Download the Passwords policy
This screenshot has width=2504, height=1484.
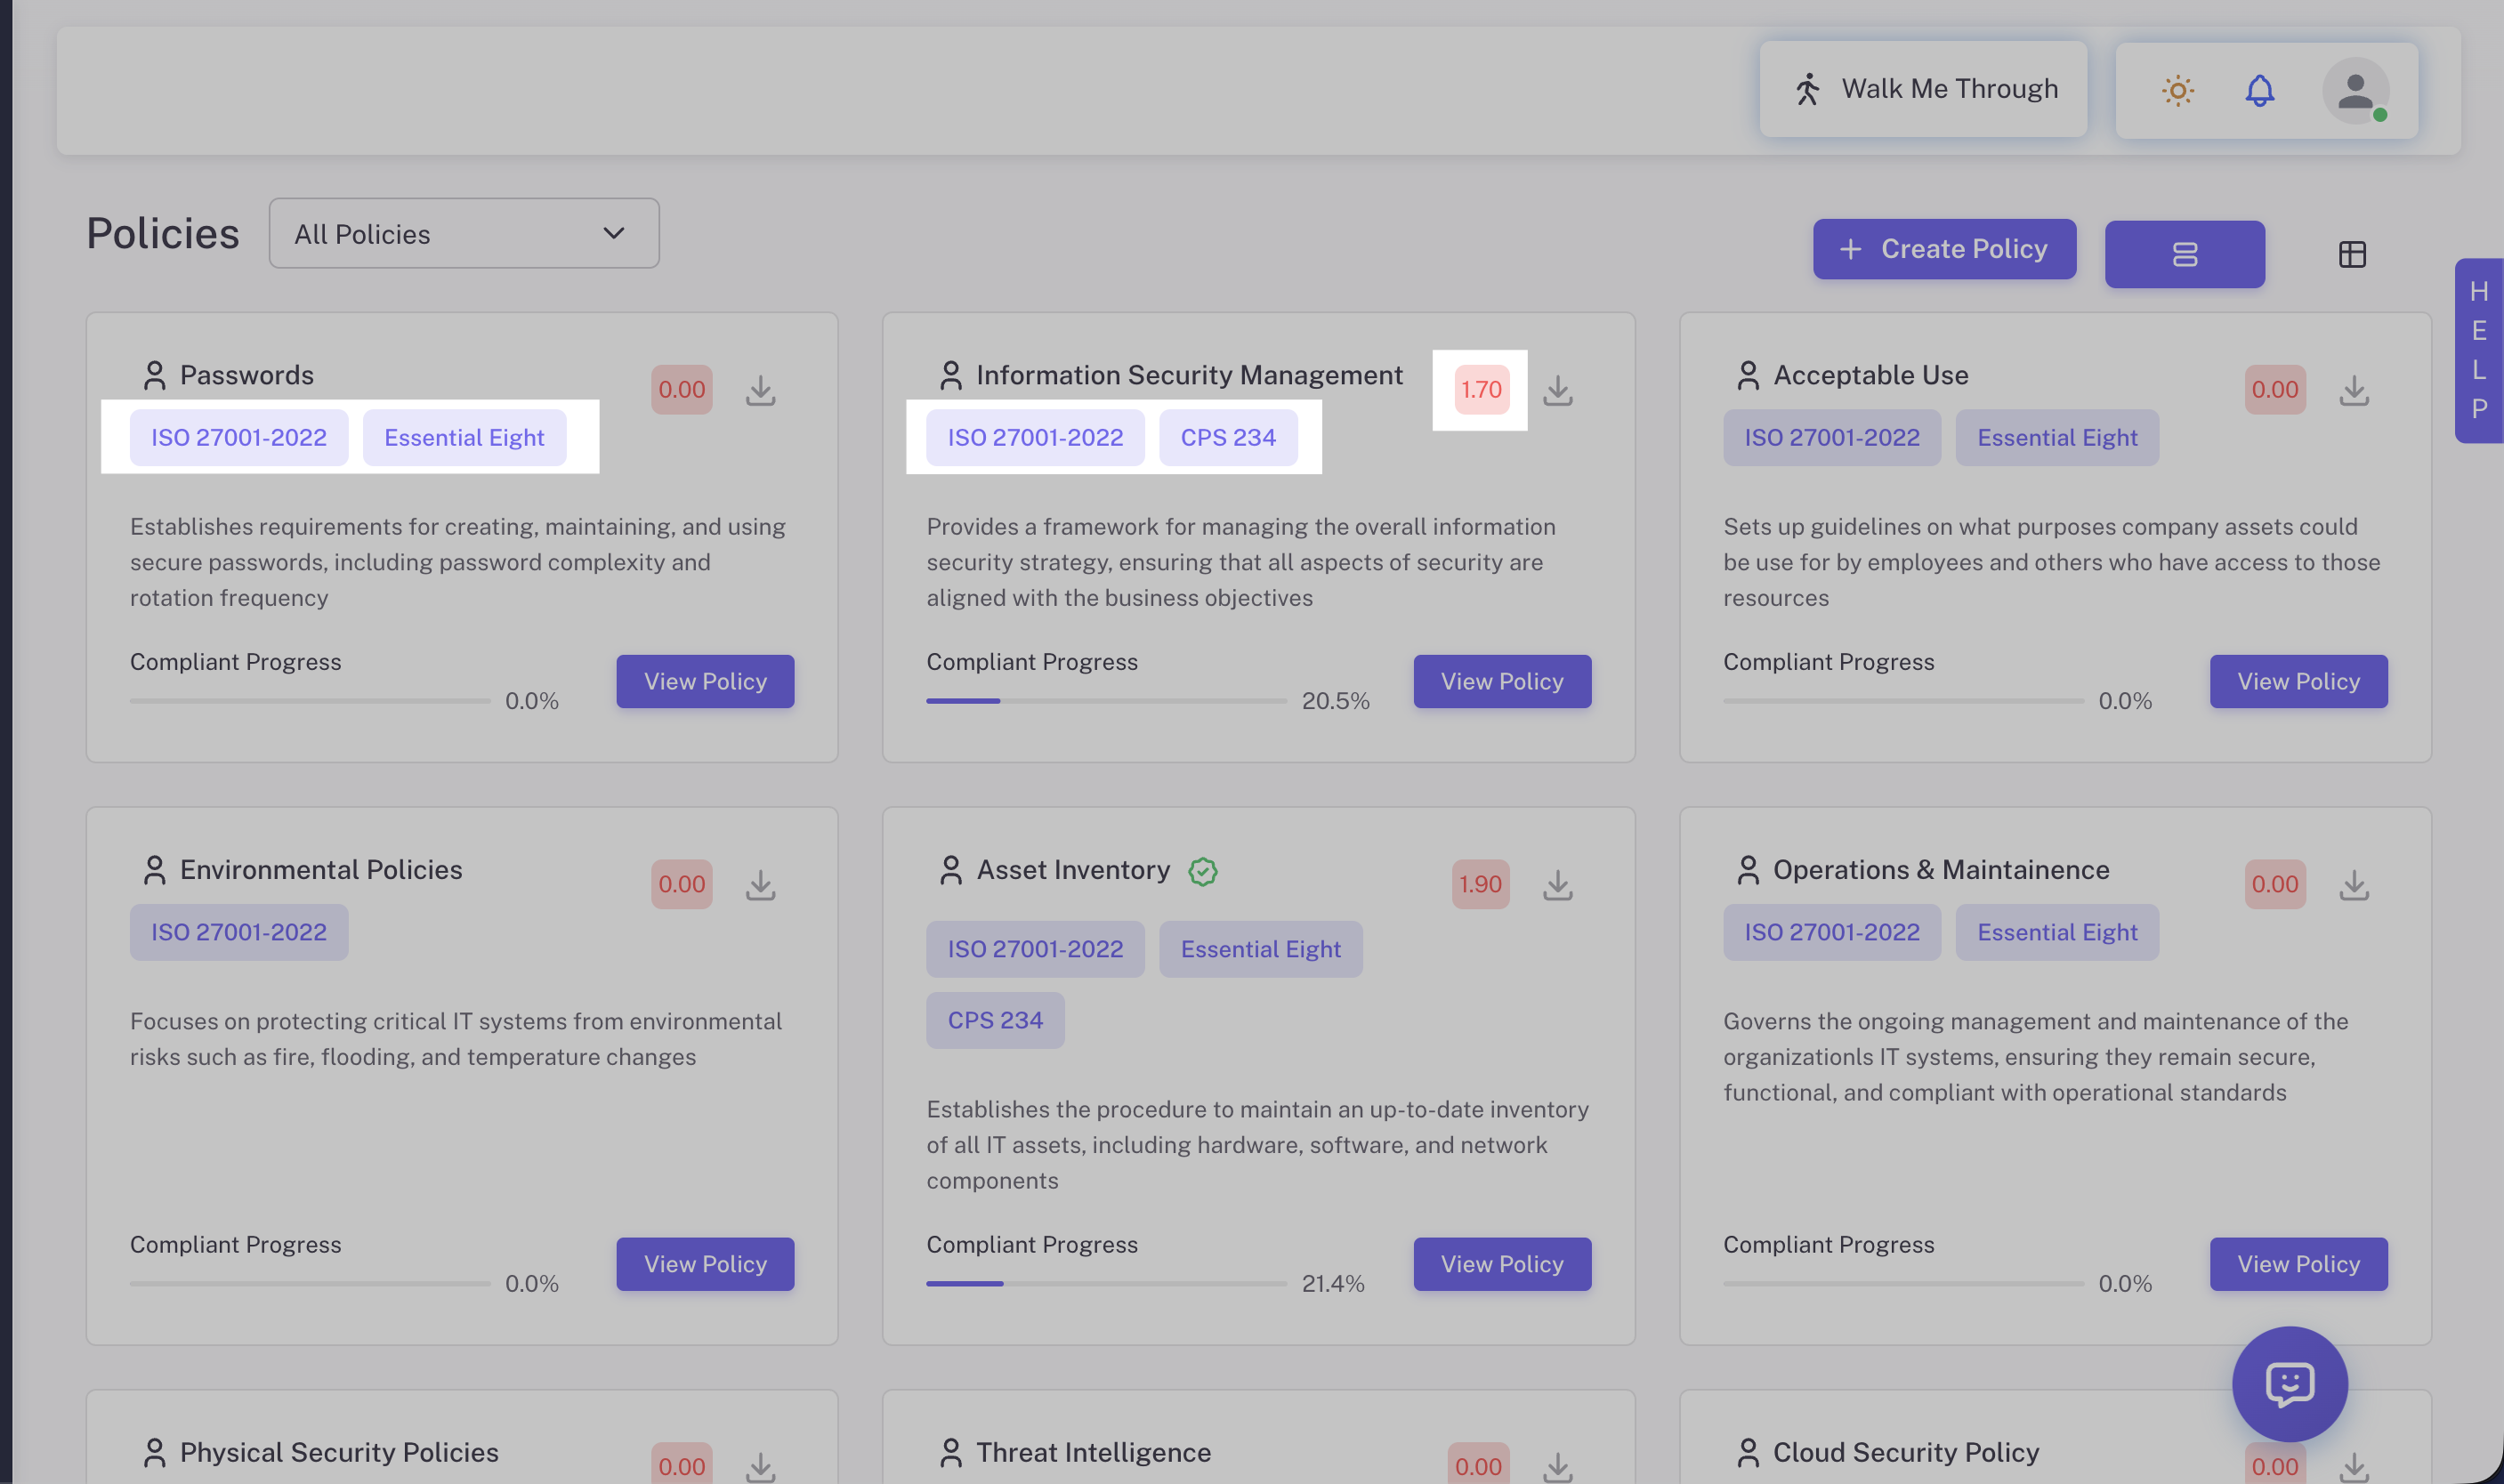tap(760, 390)
